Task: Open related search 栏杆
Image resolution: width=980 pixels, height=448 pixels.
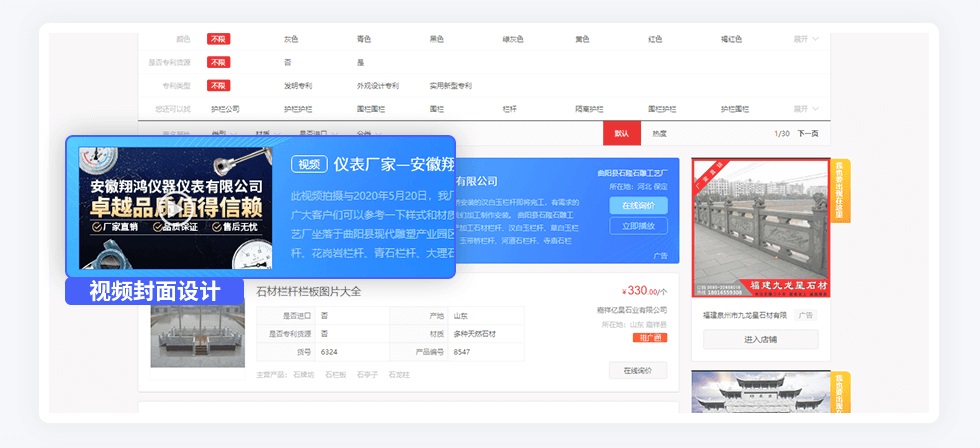Action: pyautogui.click(x=509, y=109)
